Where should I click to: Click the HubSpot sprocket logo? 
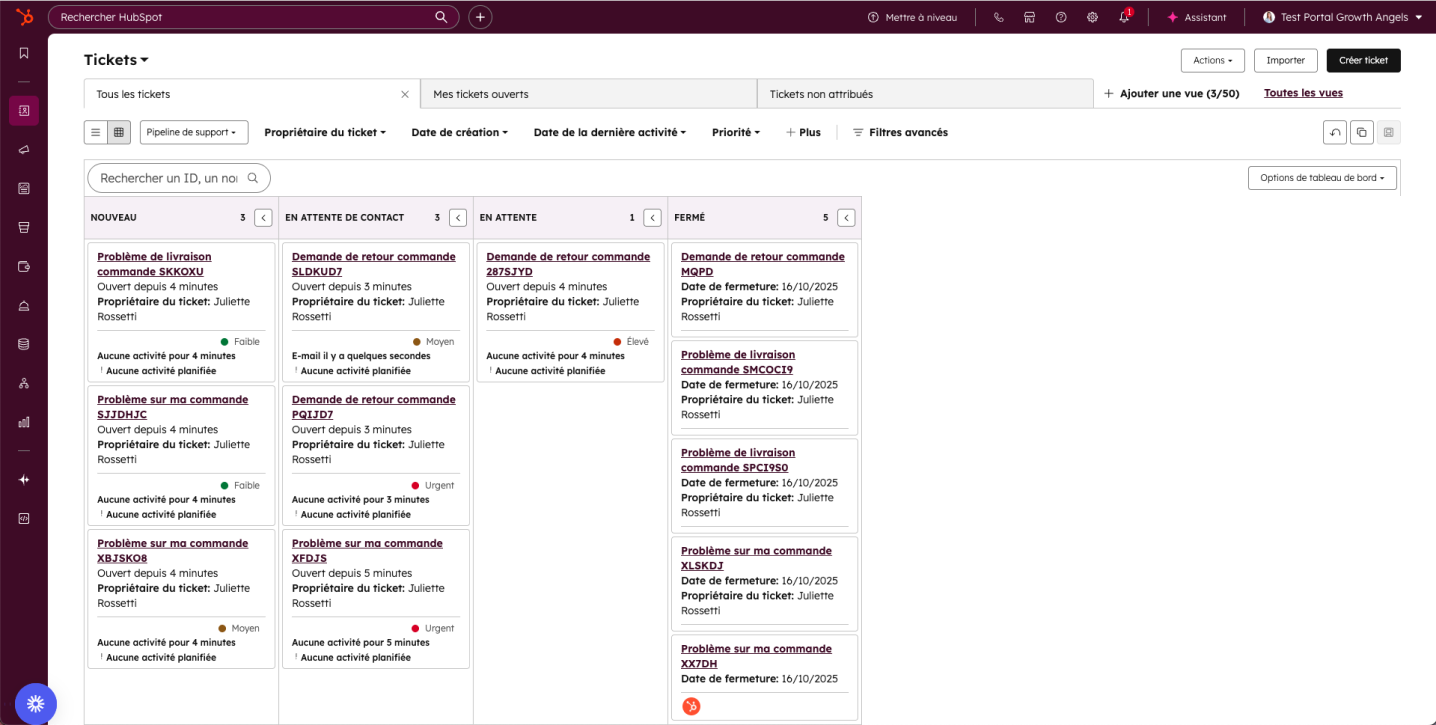click(23, 16)
